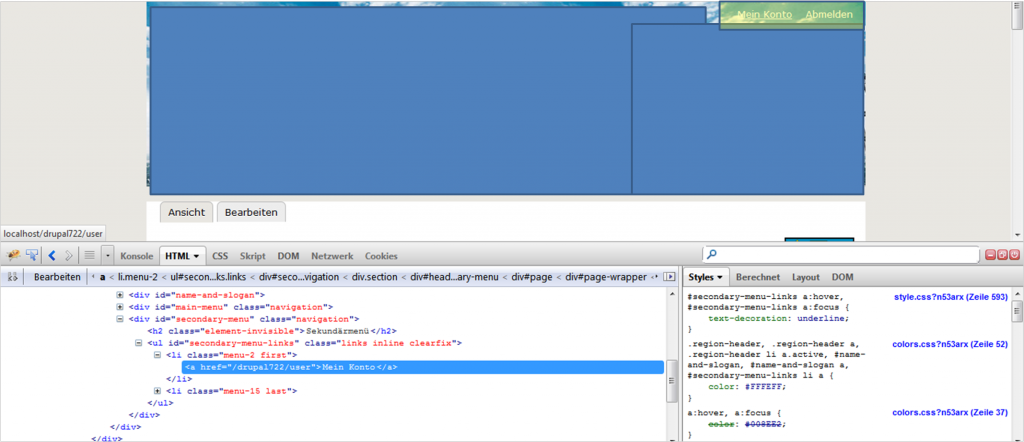The height and width of the screenshot is (442, 1024).
Task: Switch to the Konsole panel tab
Action: coord(137,256)
